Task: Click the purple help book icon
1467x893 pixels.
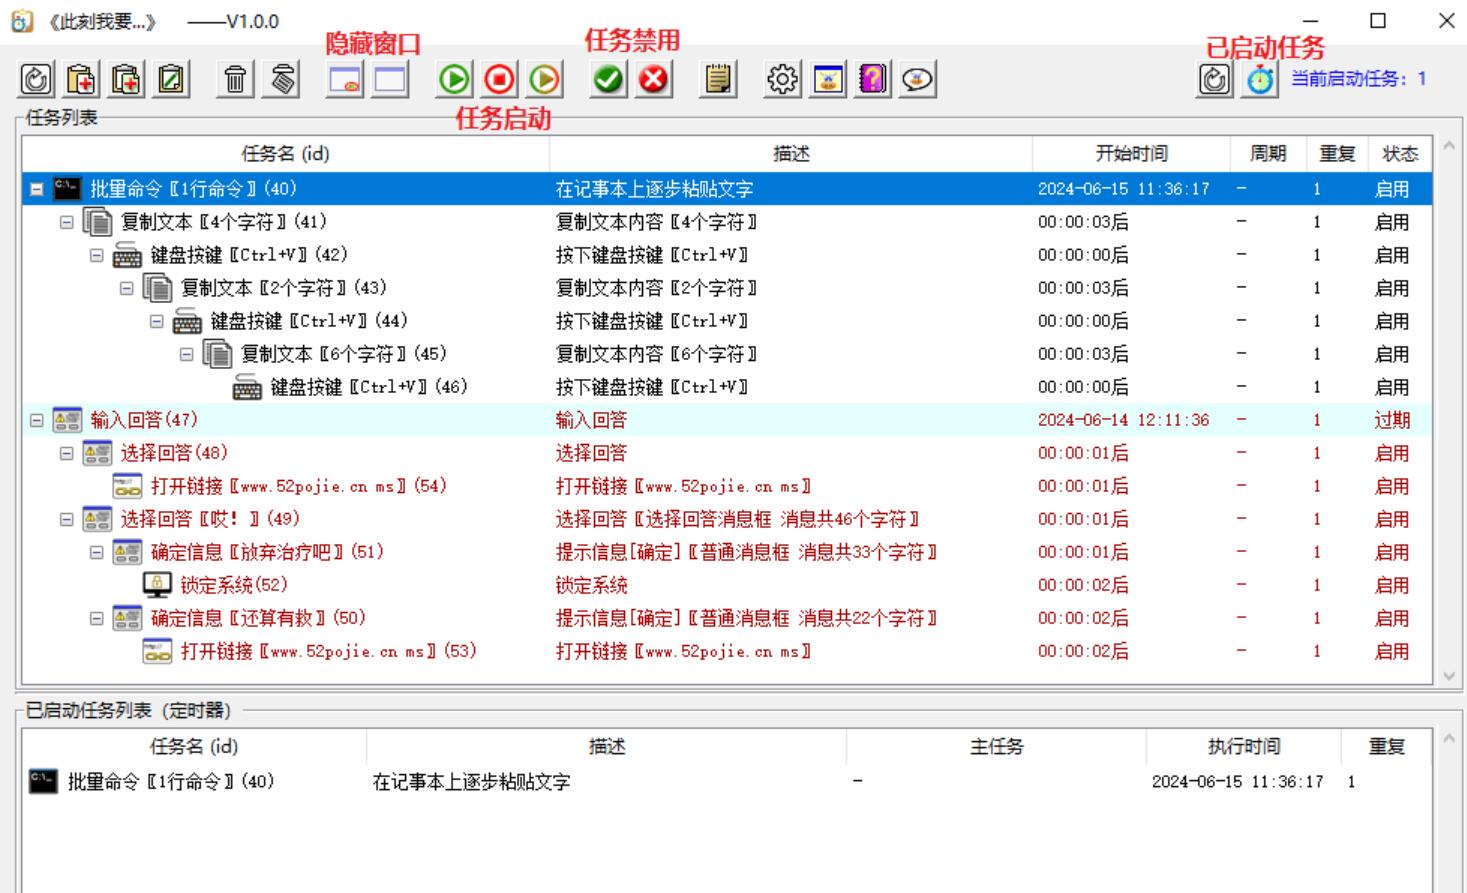Action: click(873, 79)
